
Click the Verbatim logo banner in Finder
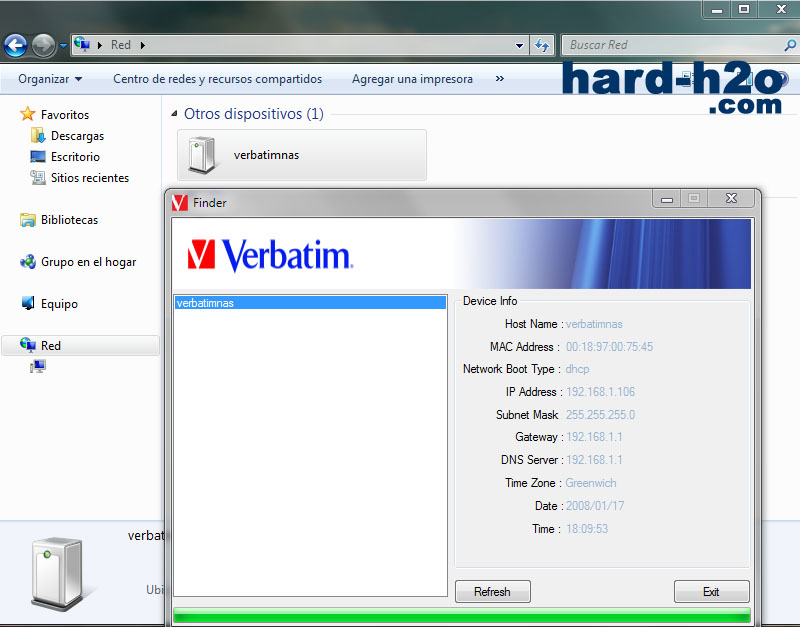[270, 255]
